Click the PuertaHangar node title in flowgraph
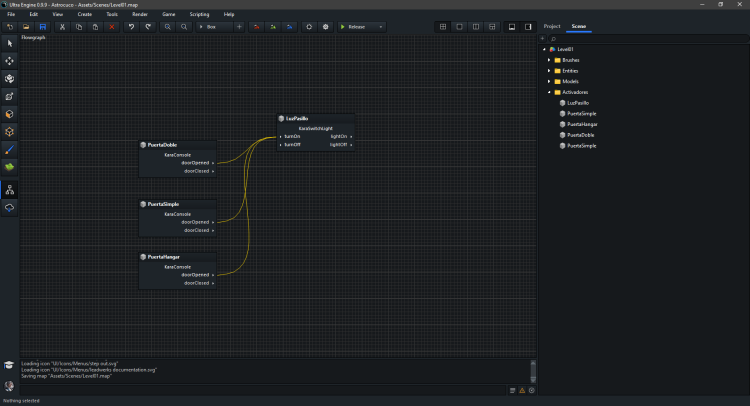Image resolution: width=750 pixels, height=406 pixels. [164, 257]
